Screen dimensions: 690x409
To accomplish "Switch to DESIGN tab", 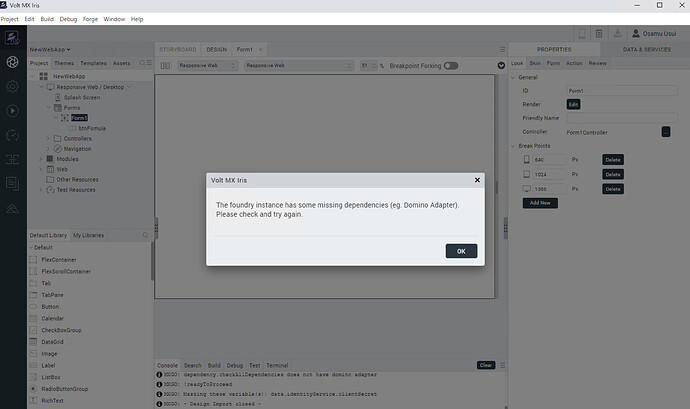I will pos(217,49).
